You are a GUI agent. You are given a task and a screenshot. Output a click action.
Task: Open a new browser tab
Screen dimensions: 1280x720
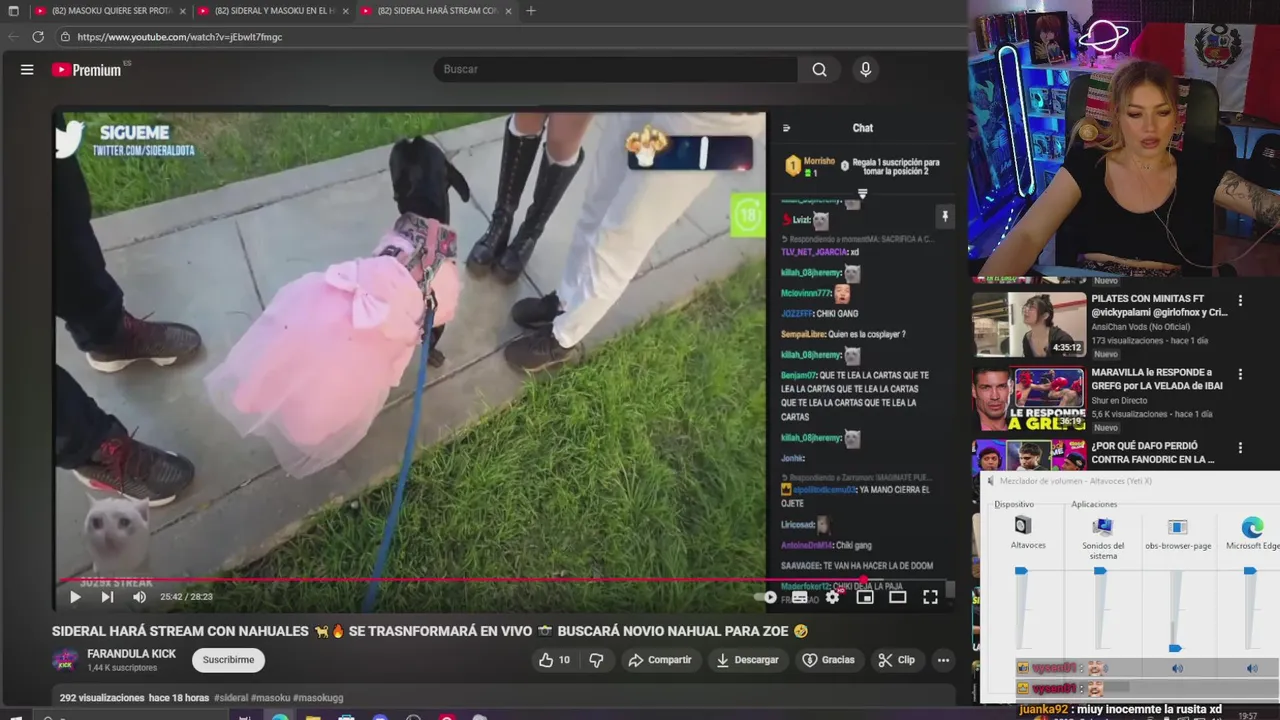tap(531, 11)
